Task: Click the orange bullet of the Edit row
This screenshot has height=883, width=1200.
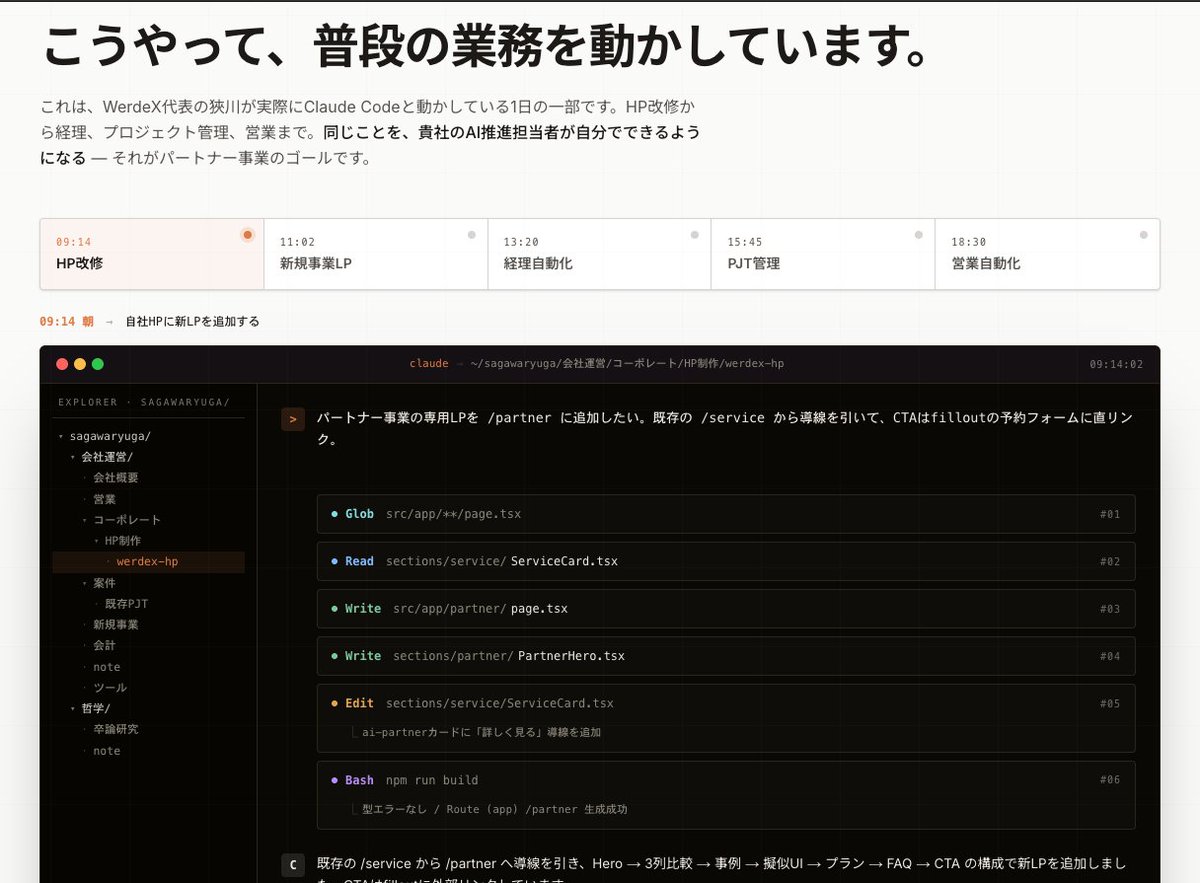Action: [x=334, y=703]
